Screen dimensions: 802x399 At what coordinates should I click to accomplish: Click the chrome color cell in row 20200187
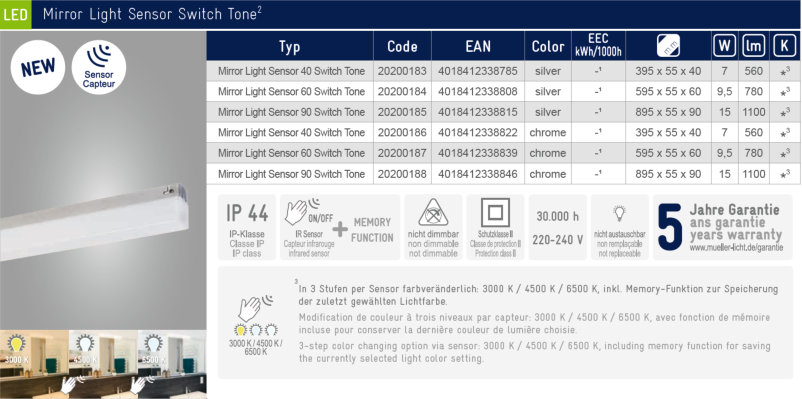click(x=548, y=153)
